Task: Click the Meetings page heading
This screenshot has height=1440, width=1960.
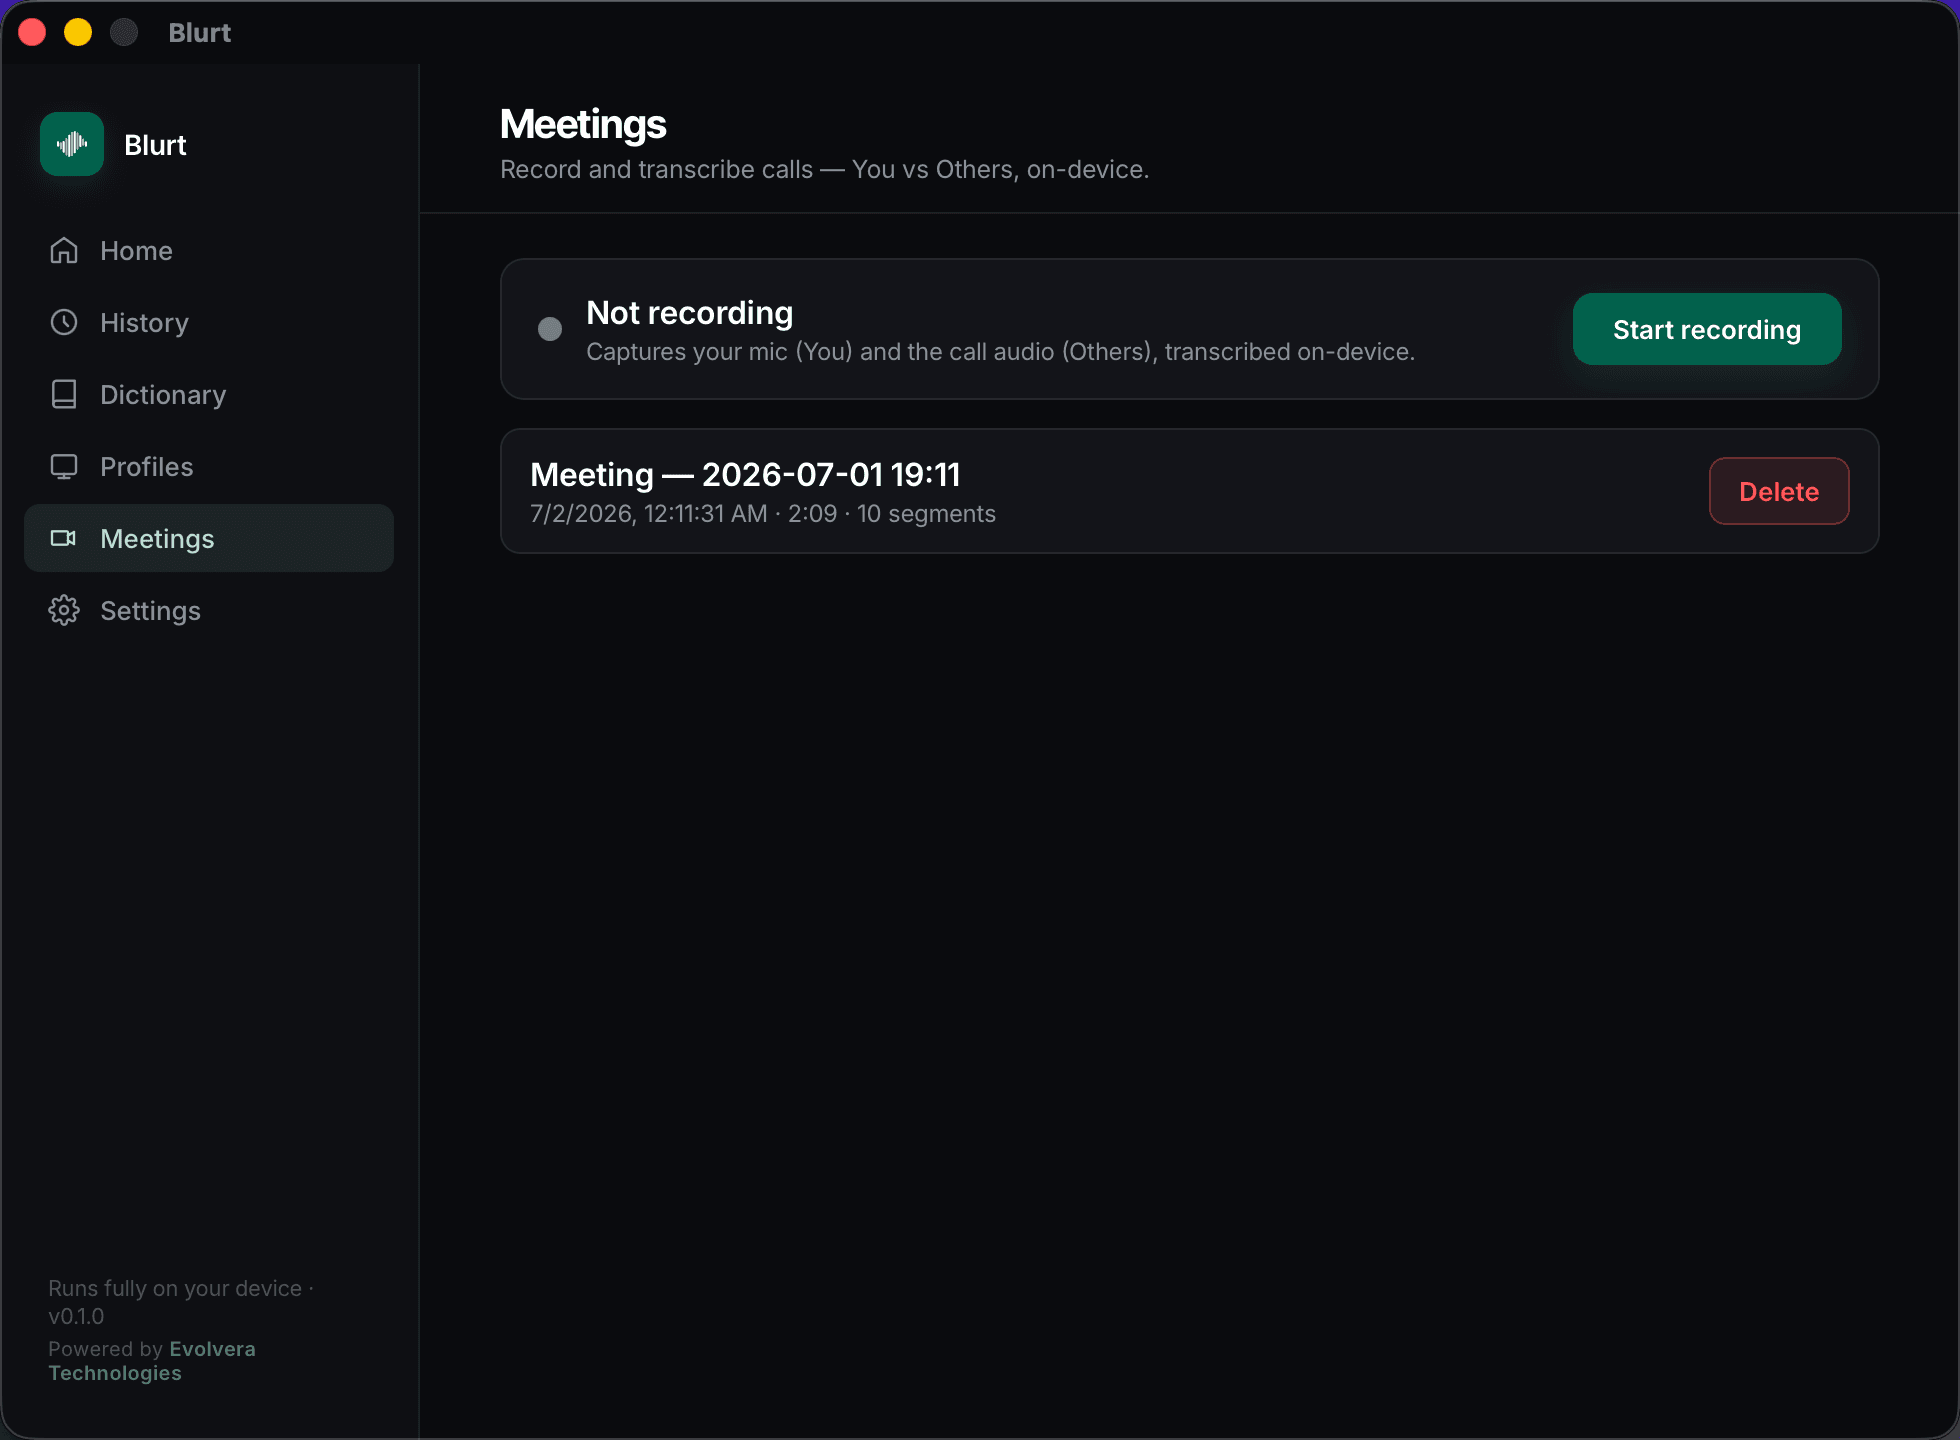Action: point(583,125)
